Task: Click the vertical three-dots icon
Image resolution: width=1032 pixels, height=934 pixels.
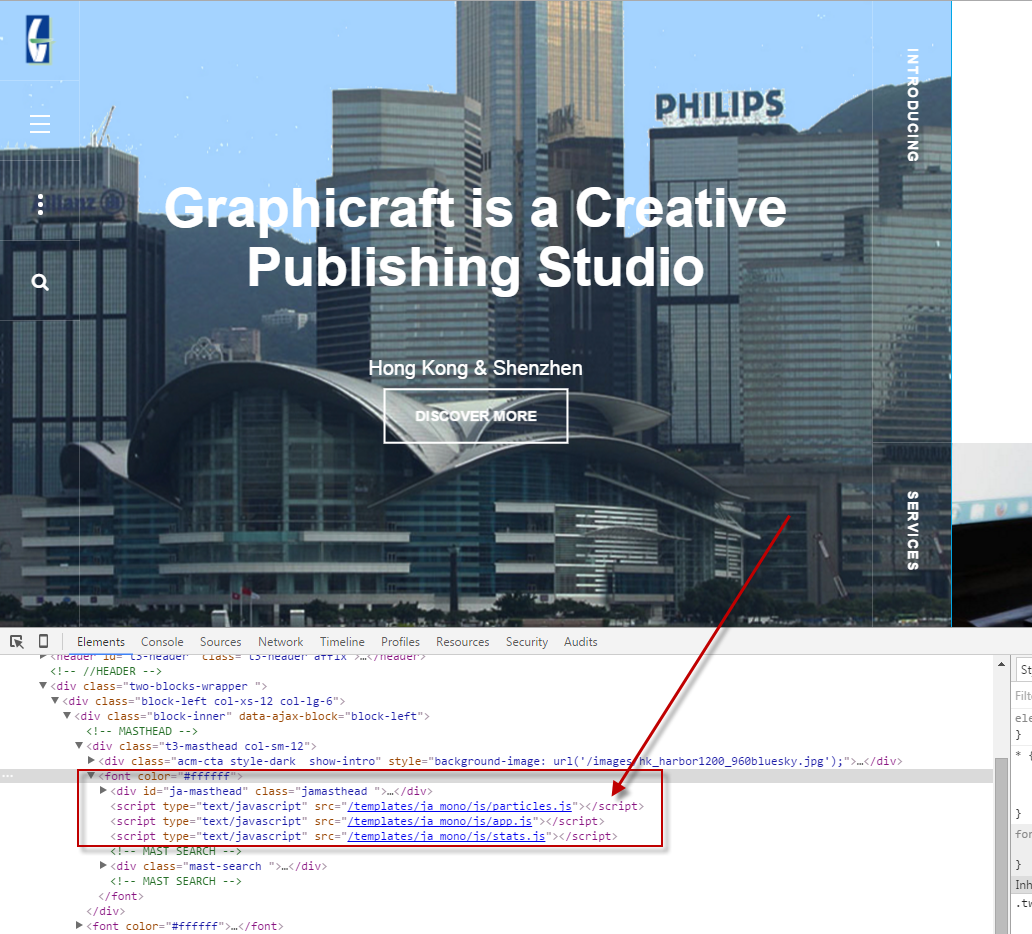Action: coord(40,204)
